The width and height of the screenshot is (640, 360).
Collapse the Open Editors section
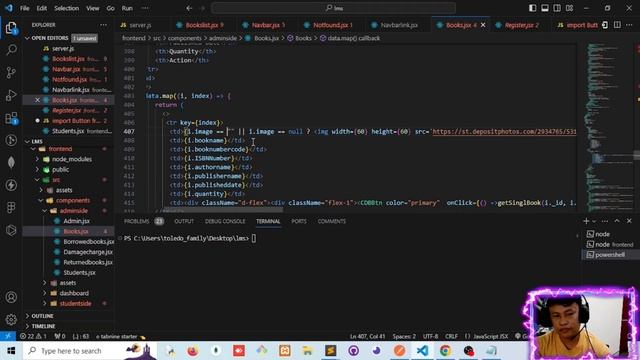pyautogui.click(x=50, y=38)
